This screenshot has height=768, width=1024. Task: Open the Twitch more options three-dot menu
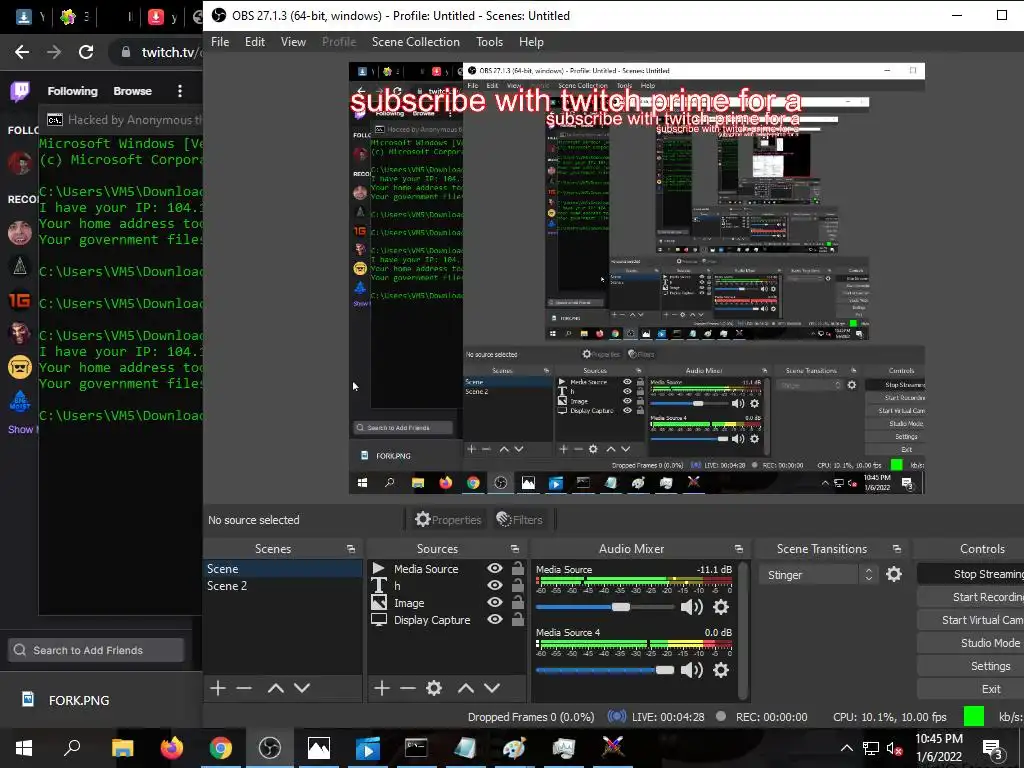180,91
